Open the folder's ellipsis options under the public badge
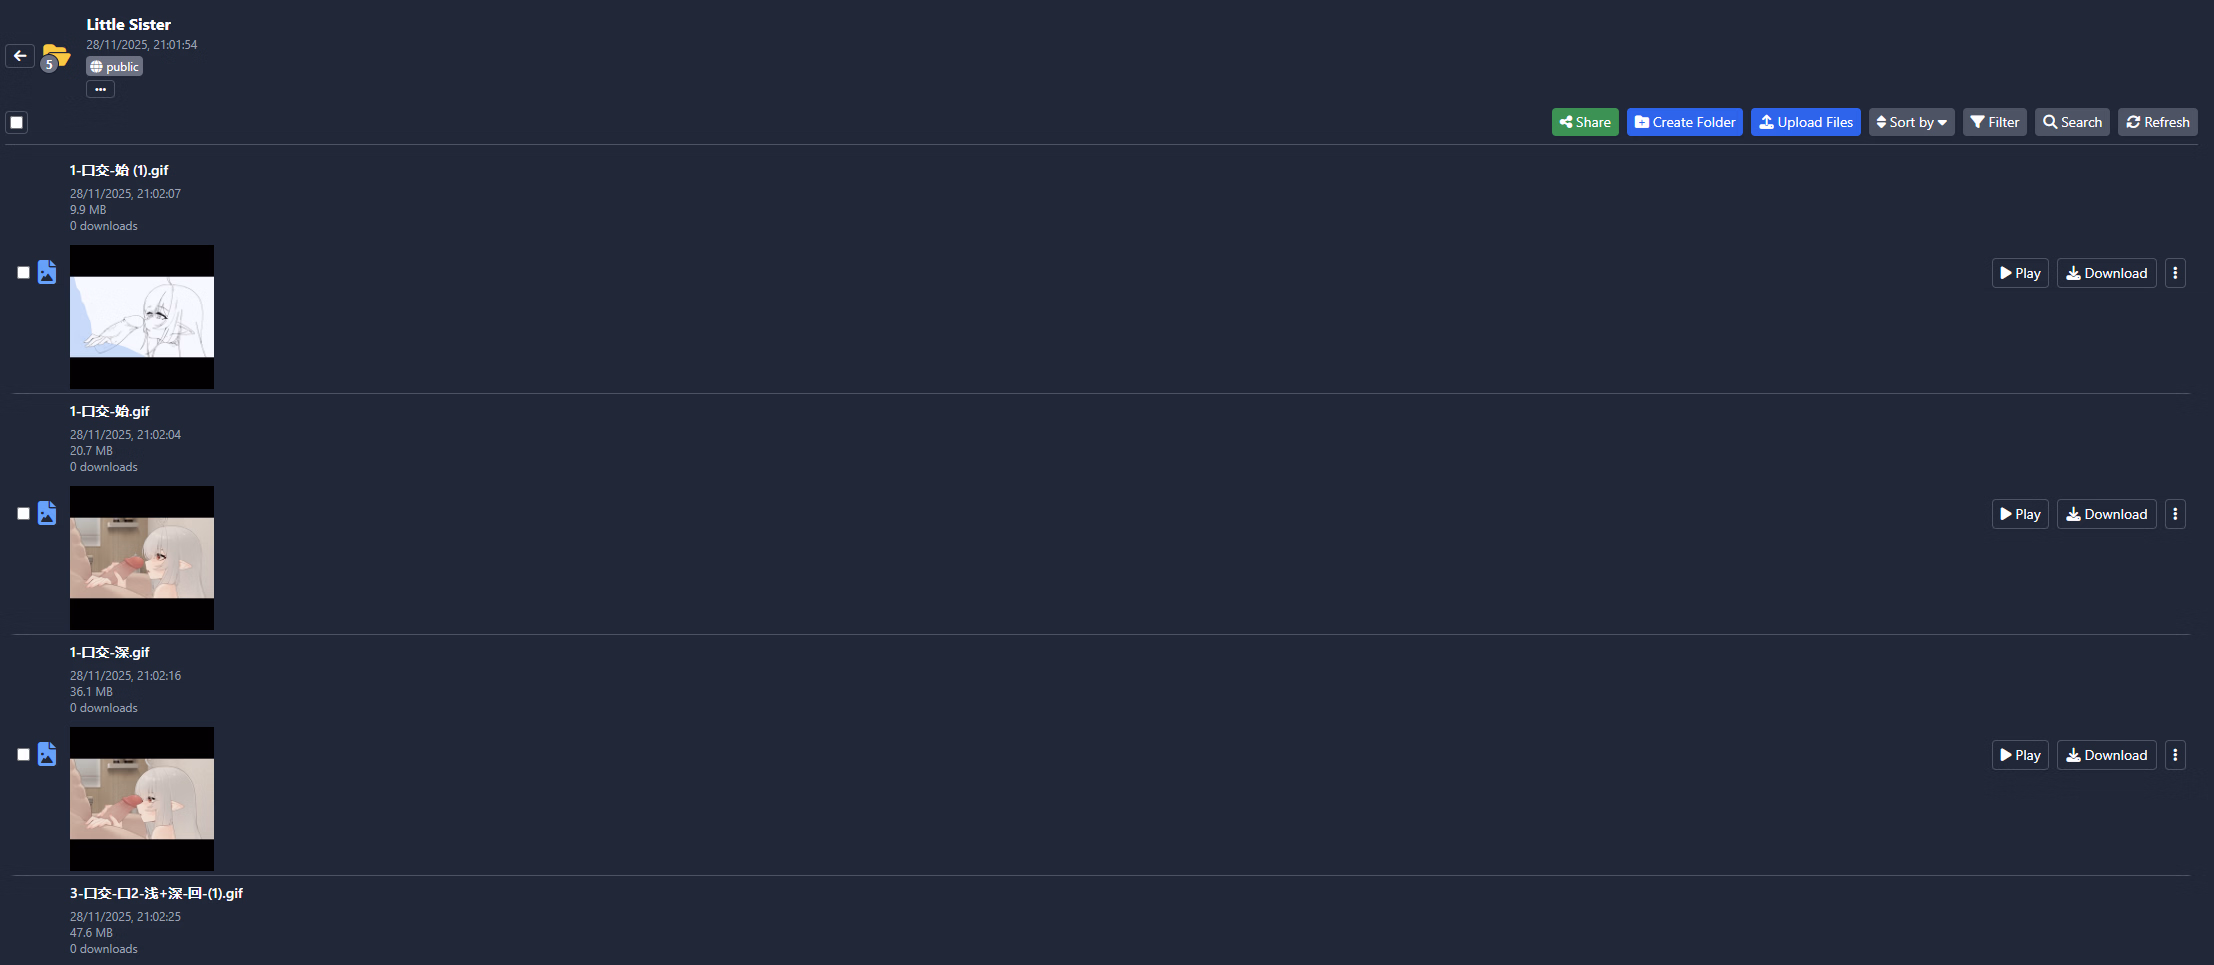Image resolution: width=2214 pixels, height=965 pixels. tap(100, 90)
